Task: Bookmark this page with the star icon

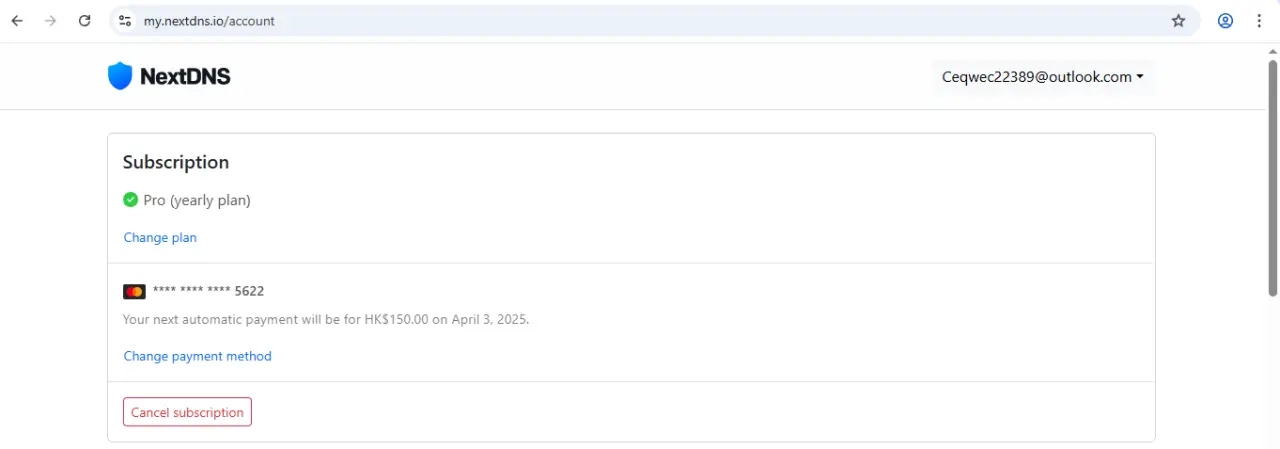Action: coord(1178,20)
